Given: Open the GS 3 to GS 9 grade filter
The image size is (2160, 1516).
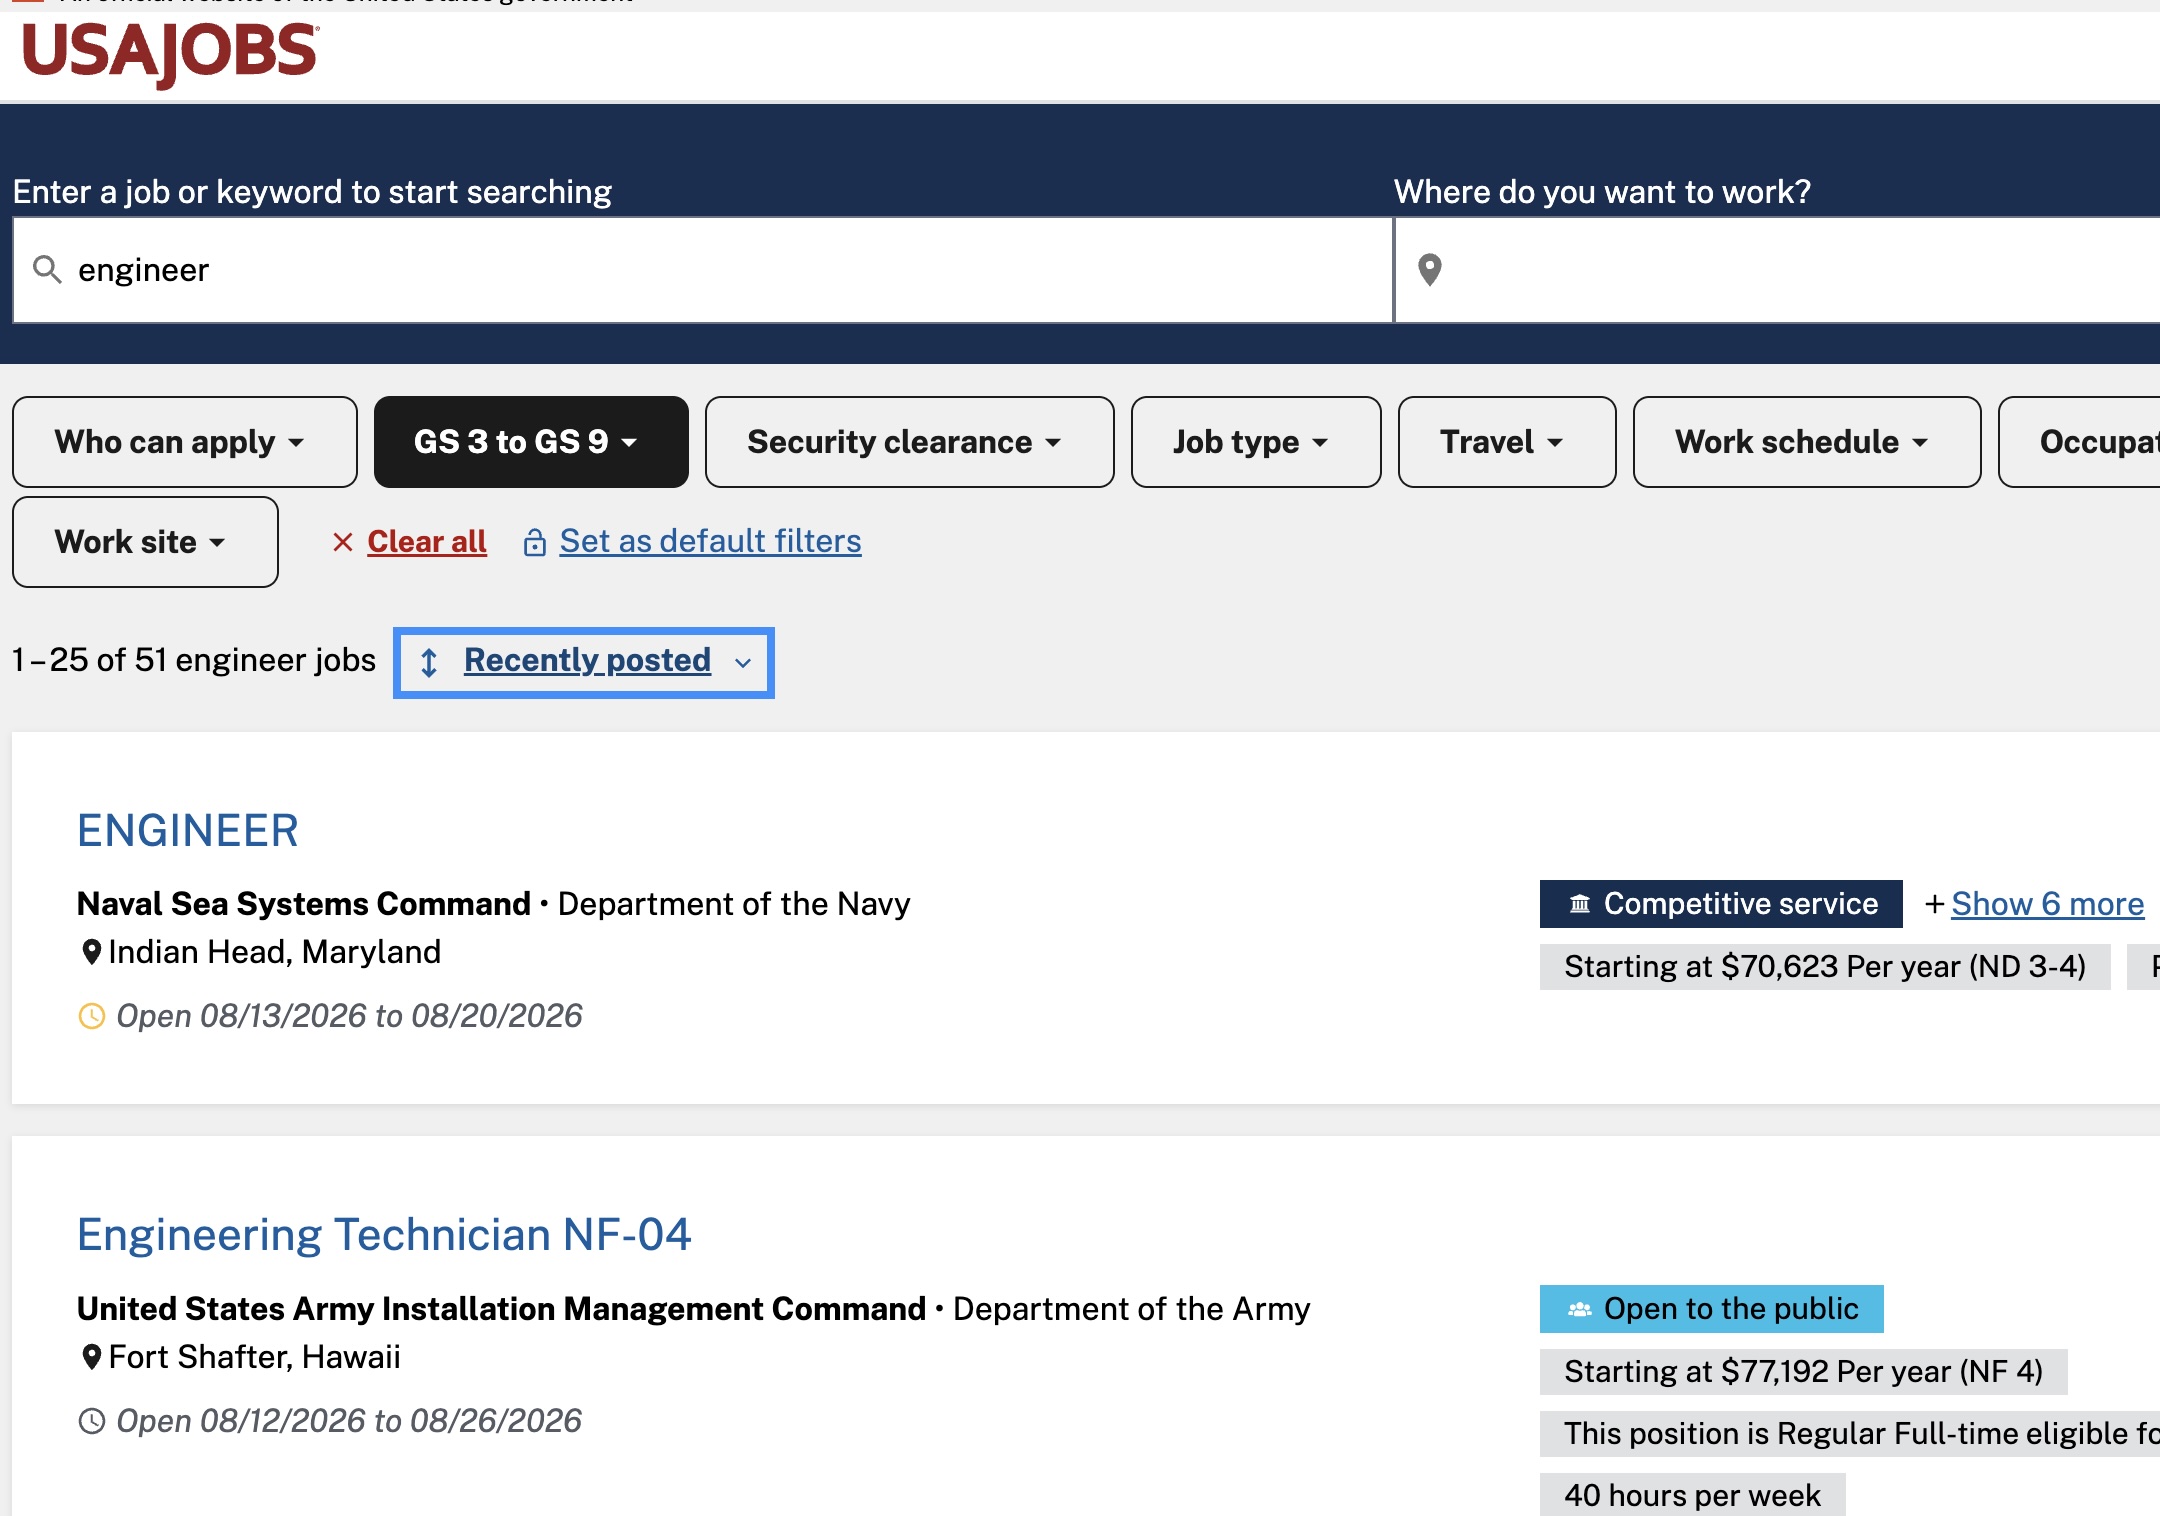Looking at the screenshot, I should point(531,442).
